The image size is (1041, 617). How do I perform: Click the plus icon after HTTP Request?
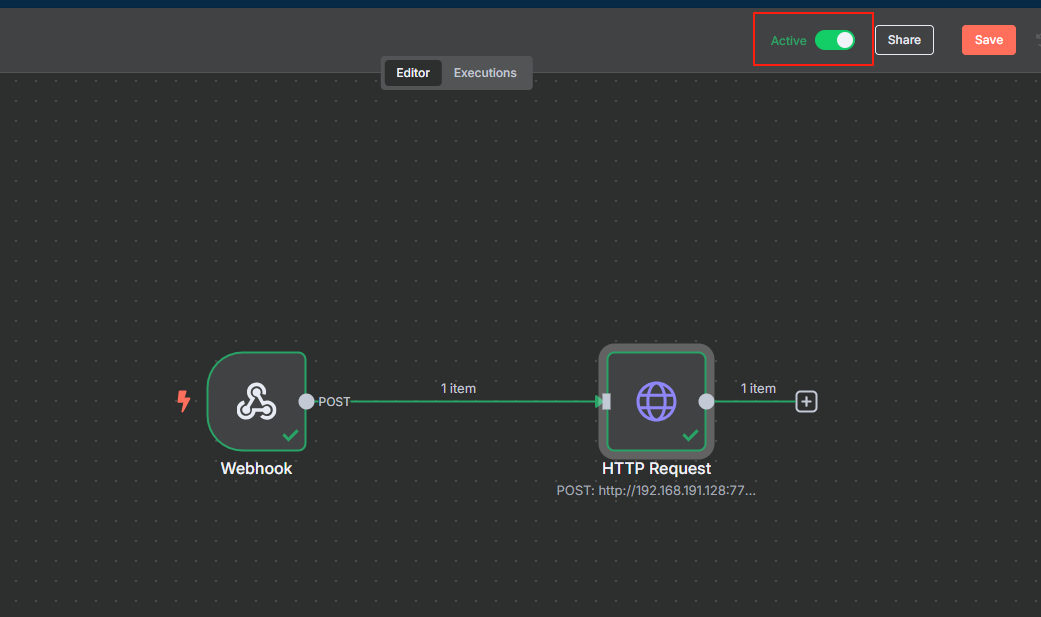pyautogui.click(x=806, y=401)
